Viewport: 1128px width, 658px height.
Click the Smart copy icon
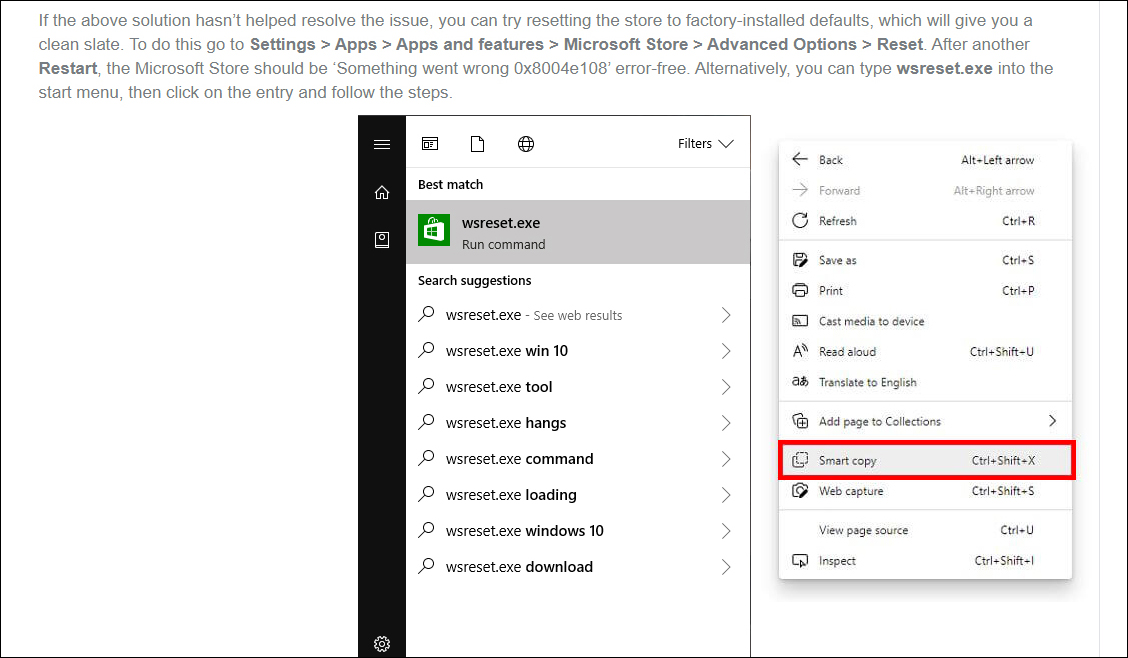pos(800,460)
